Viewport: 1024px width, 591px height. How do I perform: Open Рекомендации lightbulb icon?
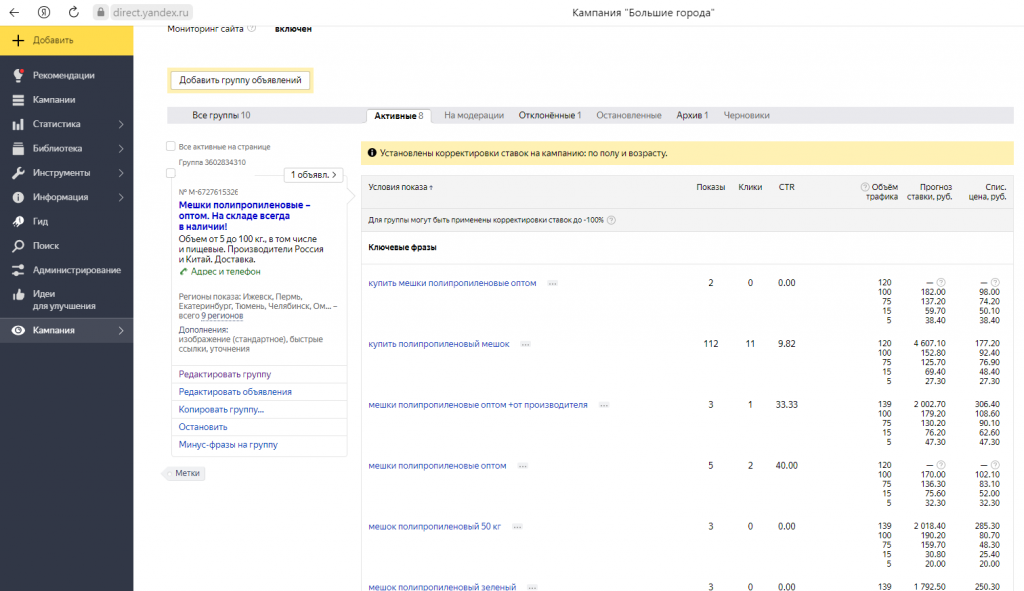(18, 75)
